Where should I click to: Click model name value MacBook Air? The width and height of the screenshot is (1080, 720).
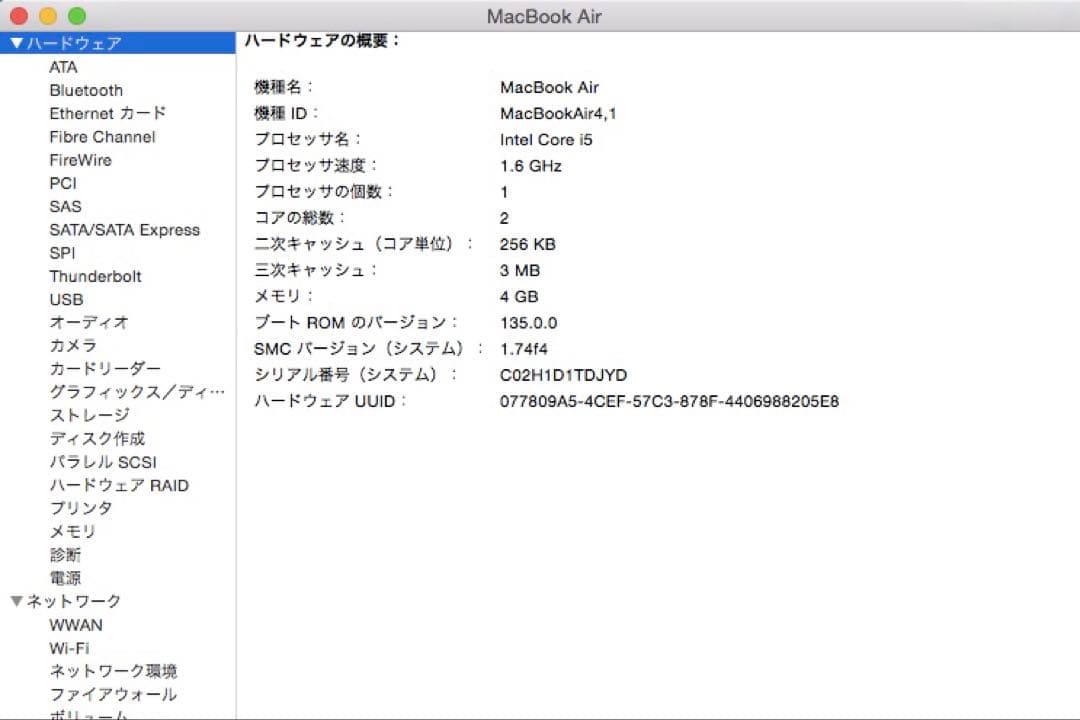[x=549, y=88]
